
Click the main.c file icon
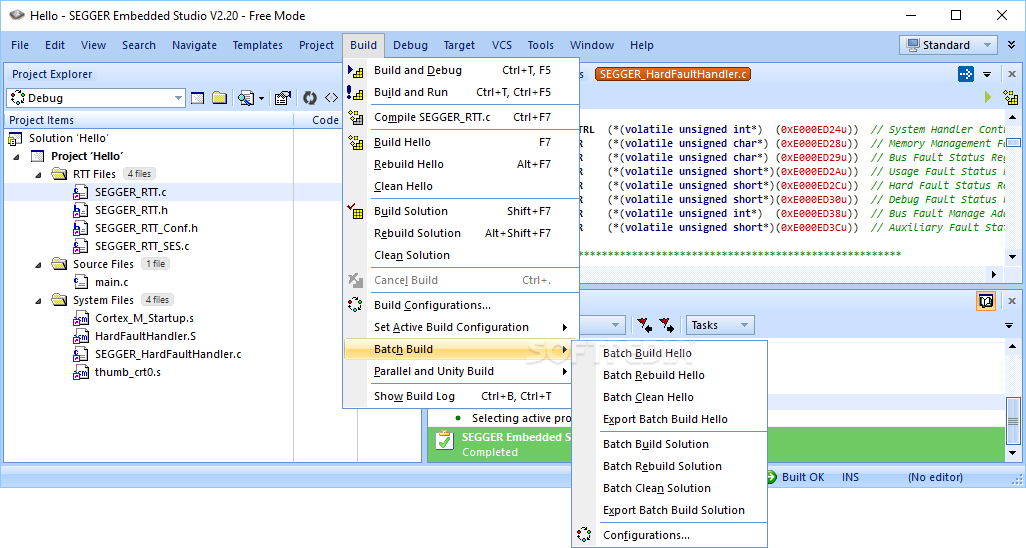coord(80,282)
